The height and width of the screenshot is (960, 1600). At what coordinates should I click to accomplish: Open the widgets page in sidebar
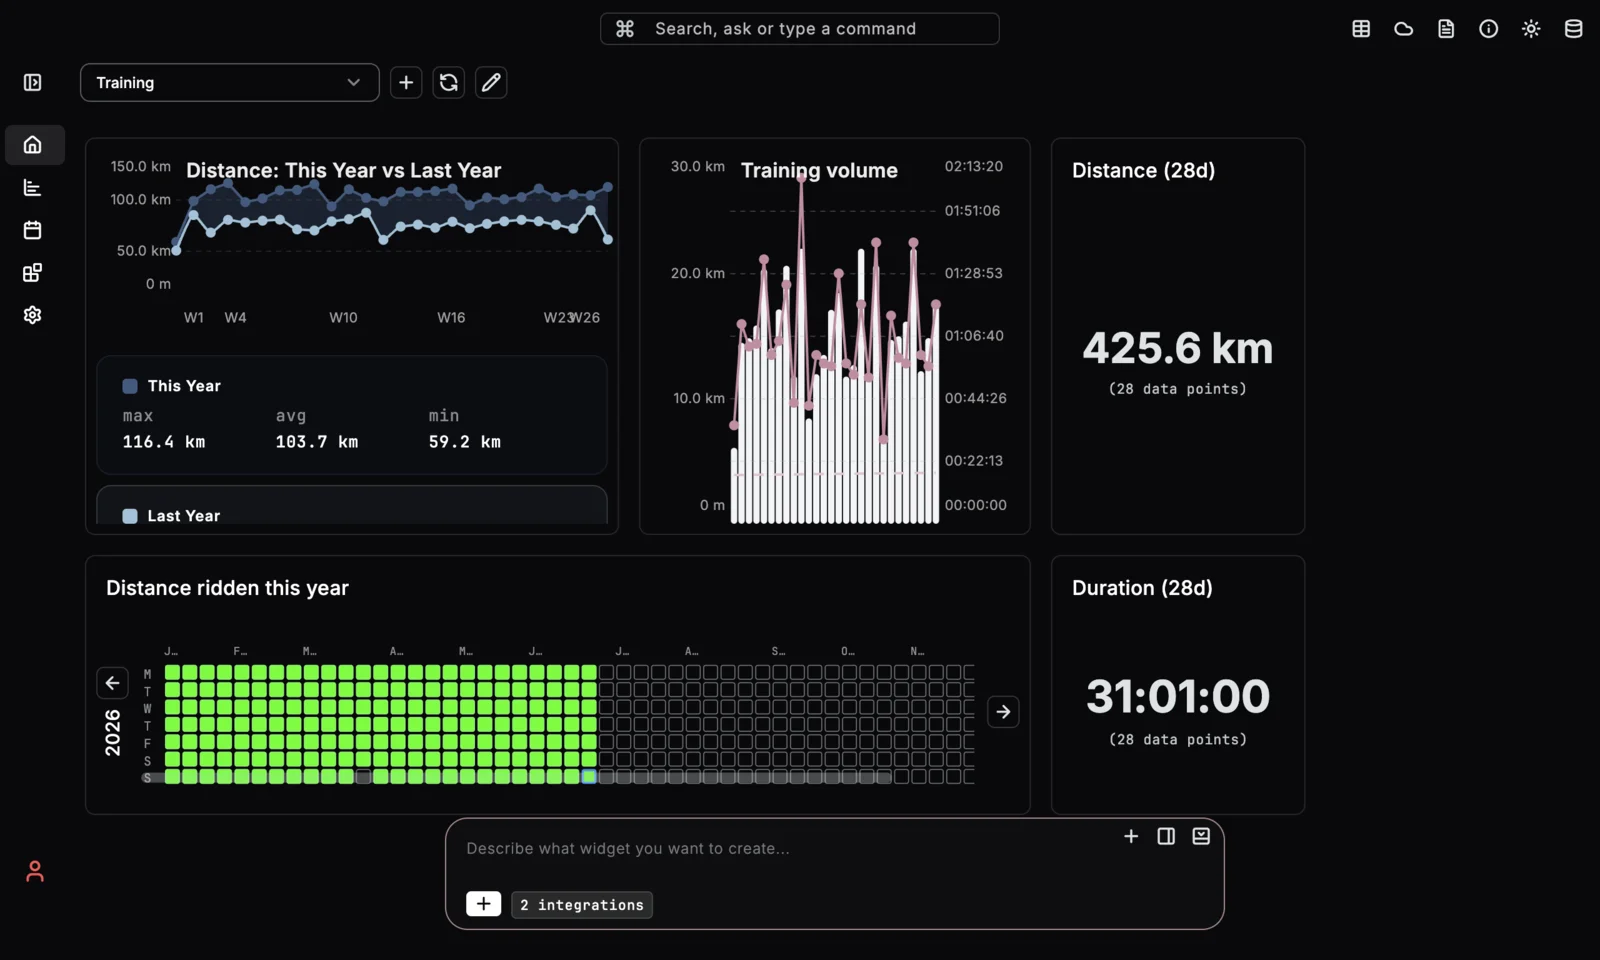point(33,273)
